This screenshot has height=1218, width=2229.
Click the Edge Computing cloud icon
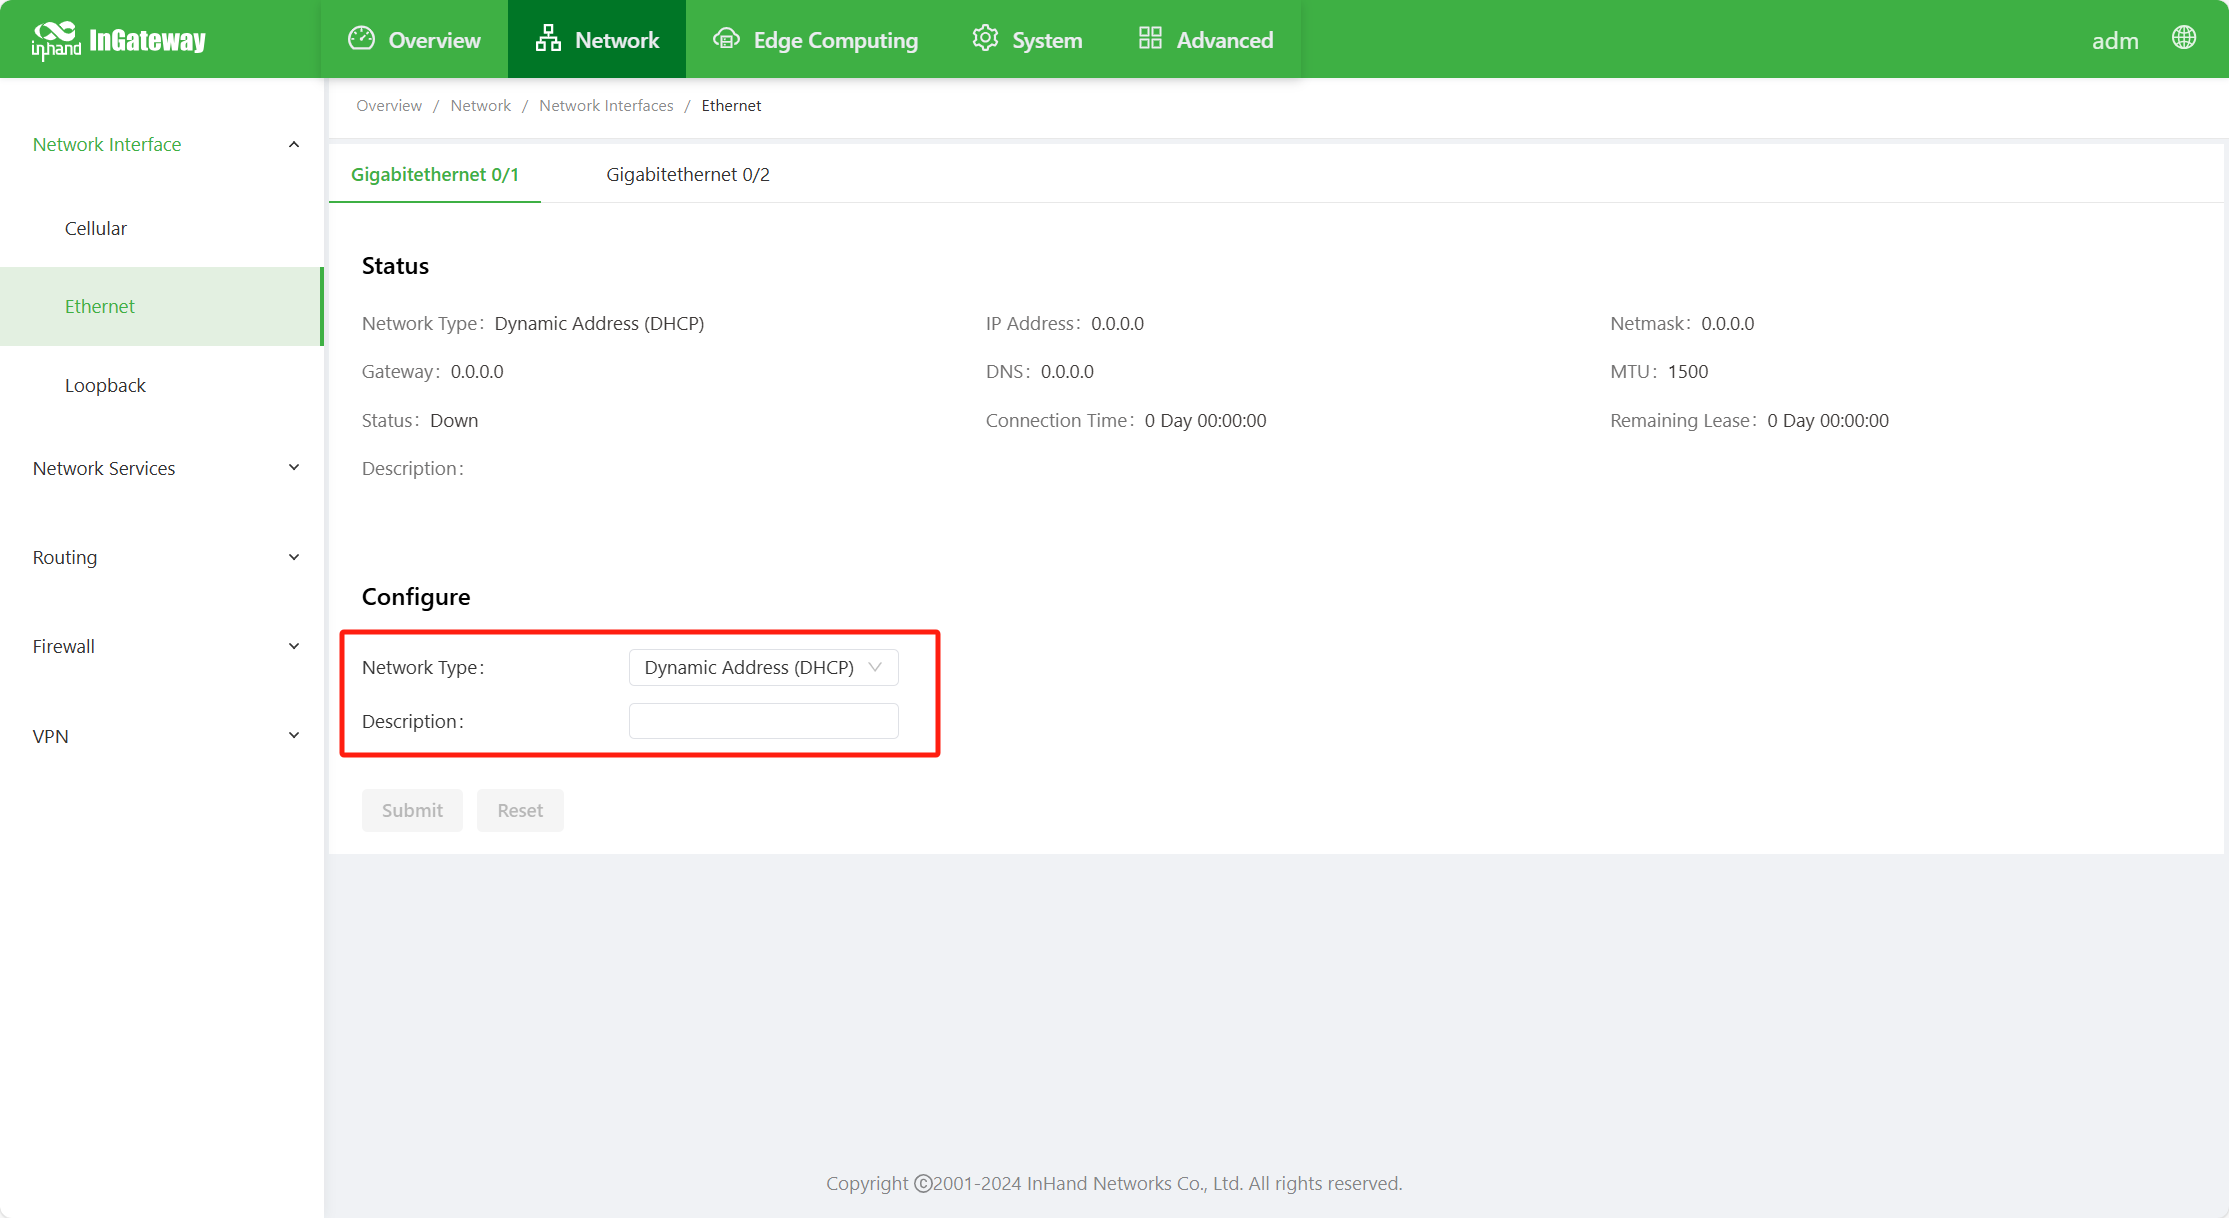(726, 39)
